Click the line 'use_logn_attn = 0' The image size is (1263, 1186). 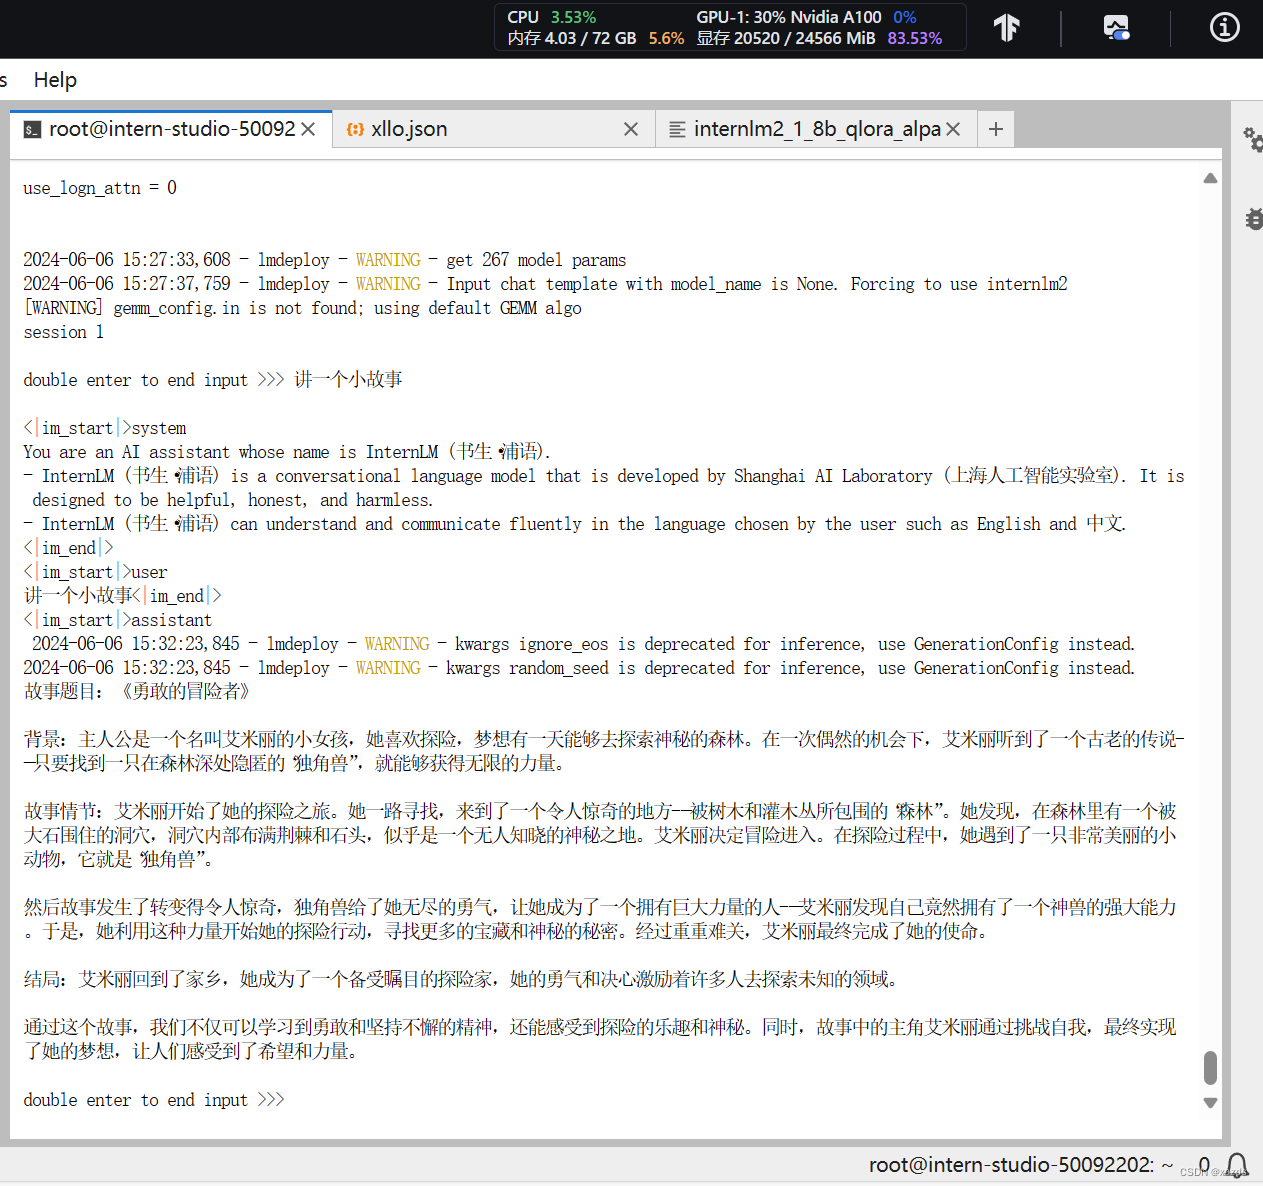100,188
